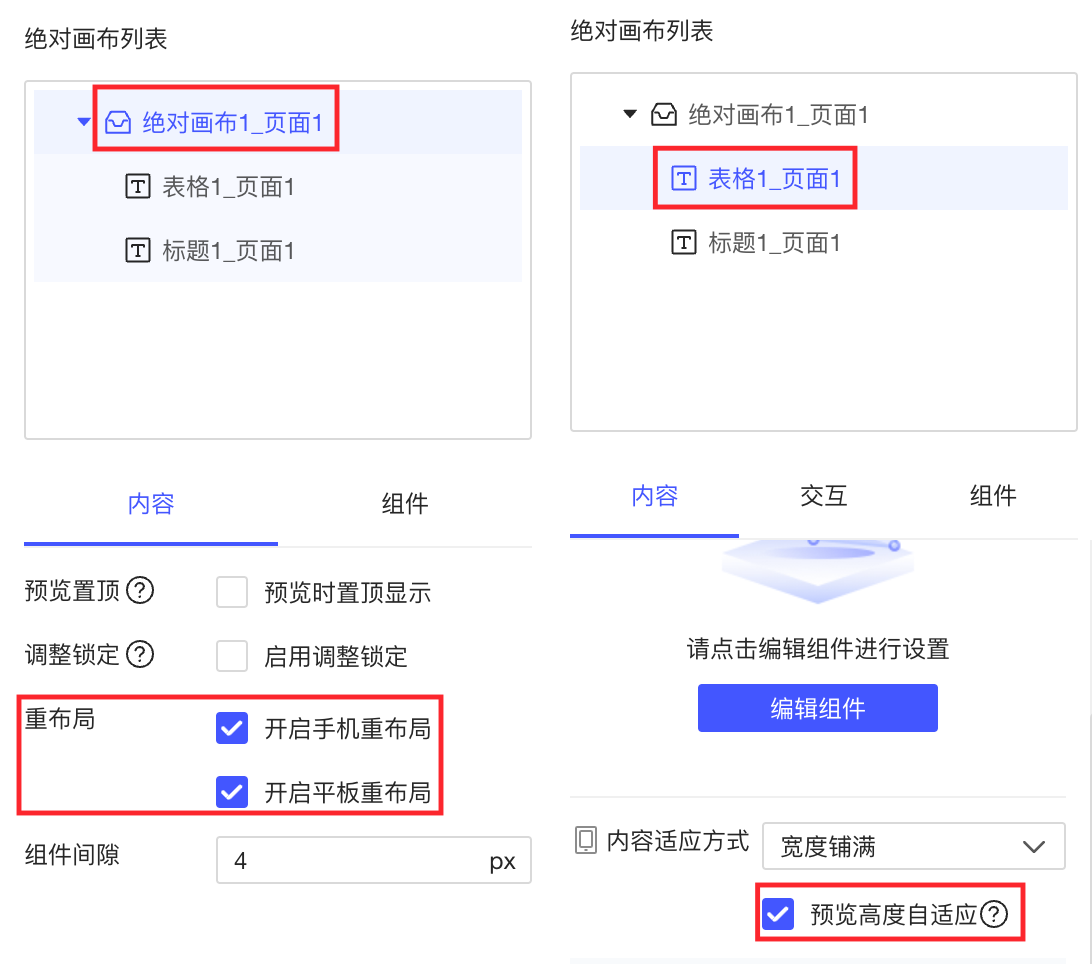Open the 预览置顶 help question icon
Viewport: 1092px width, 964px height.
click(141, 591)
